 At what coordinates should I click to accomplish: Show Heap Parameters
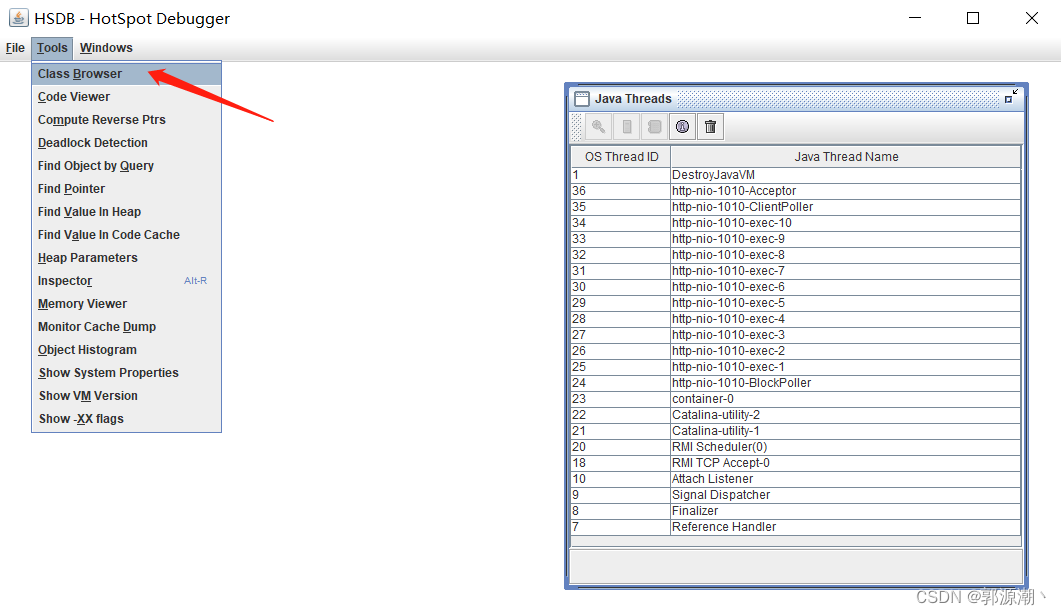coord(127,258)
